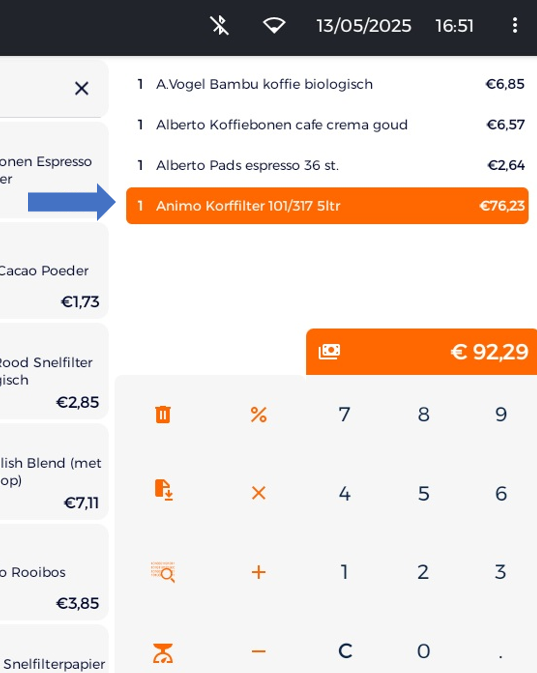
Task: Tap keypad digit 7
Action: tap(344, 415)
